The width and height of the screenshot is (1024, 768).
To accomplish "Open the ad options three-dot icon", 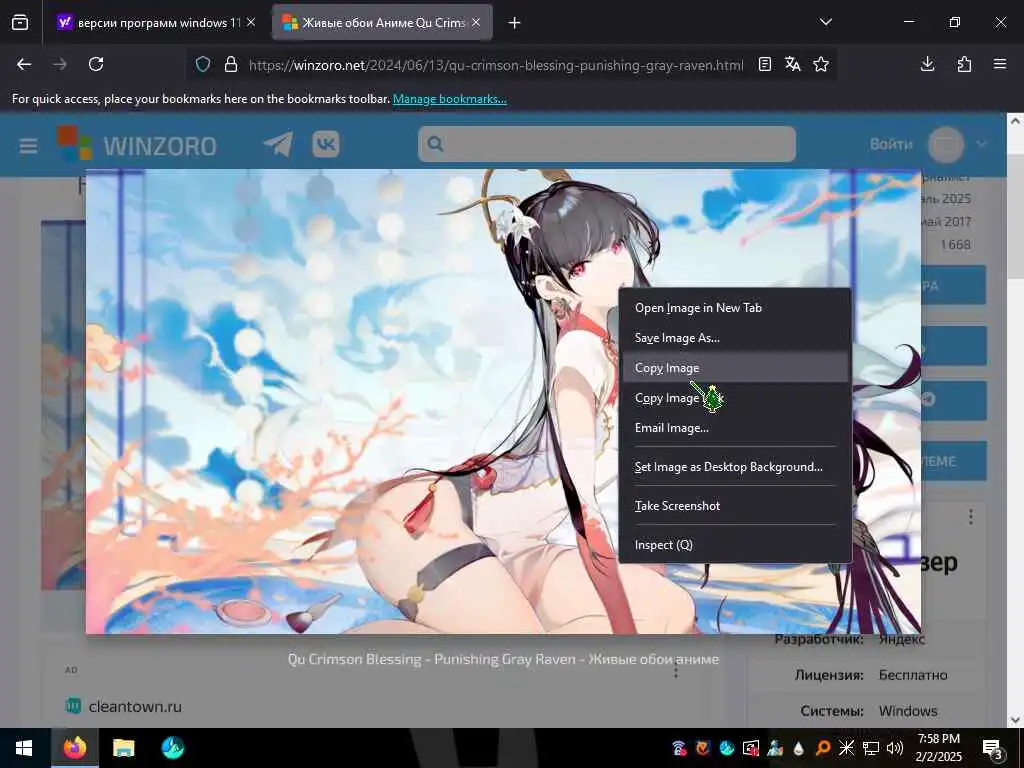I will pyautogui.click(x=676, y=672).
